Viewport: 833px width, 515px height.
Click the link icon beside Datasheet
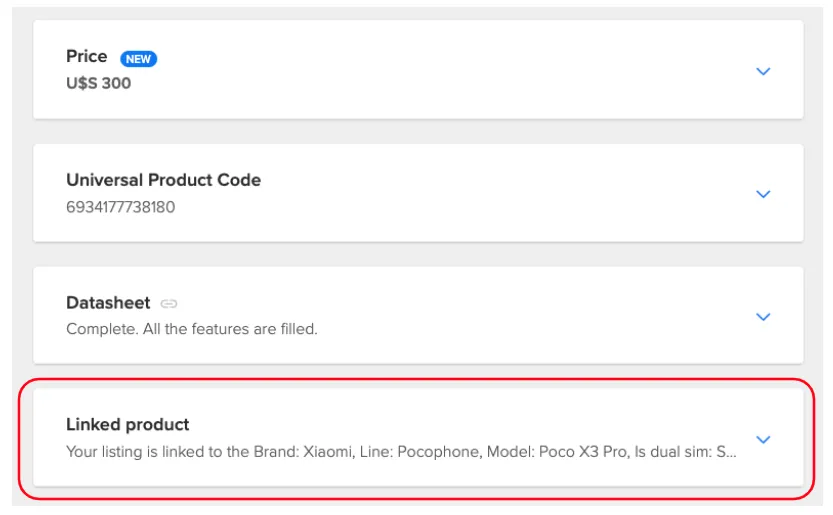click(169, 303)
